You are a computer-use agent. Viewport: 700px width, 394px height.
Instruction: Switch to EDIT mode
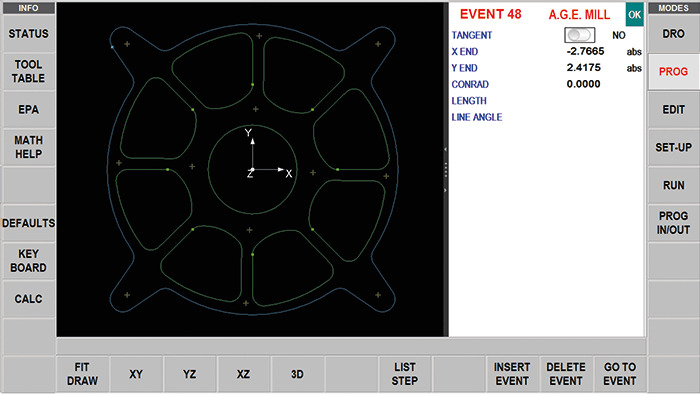coord(673,110)
